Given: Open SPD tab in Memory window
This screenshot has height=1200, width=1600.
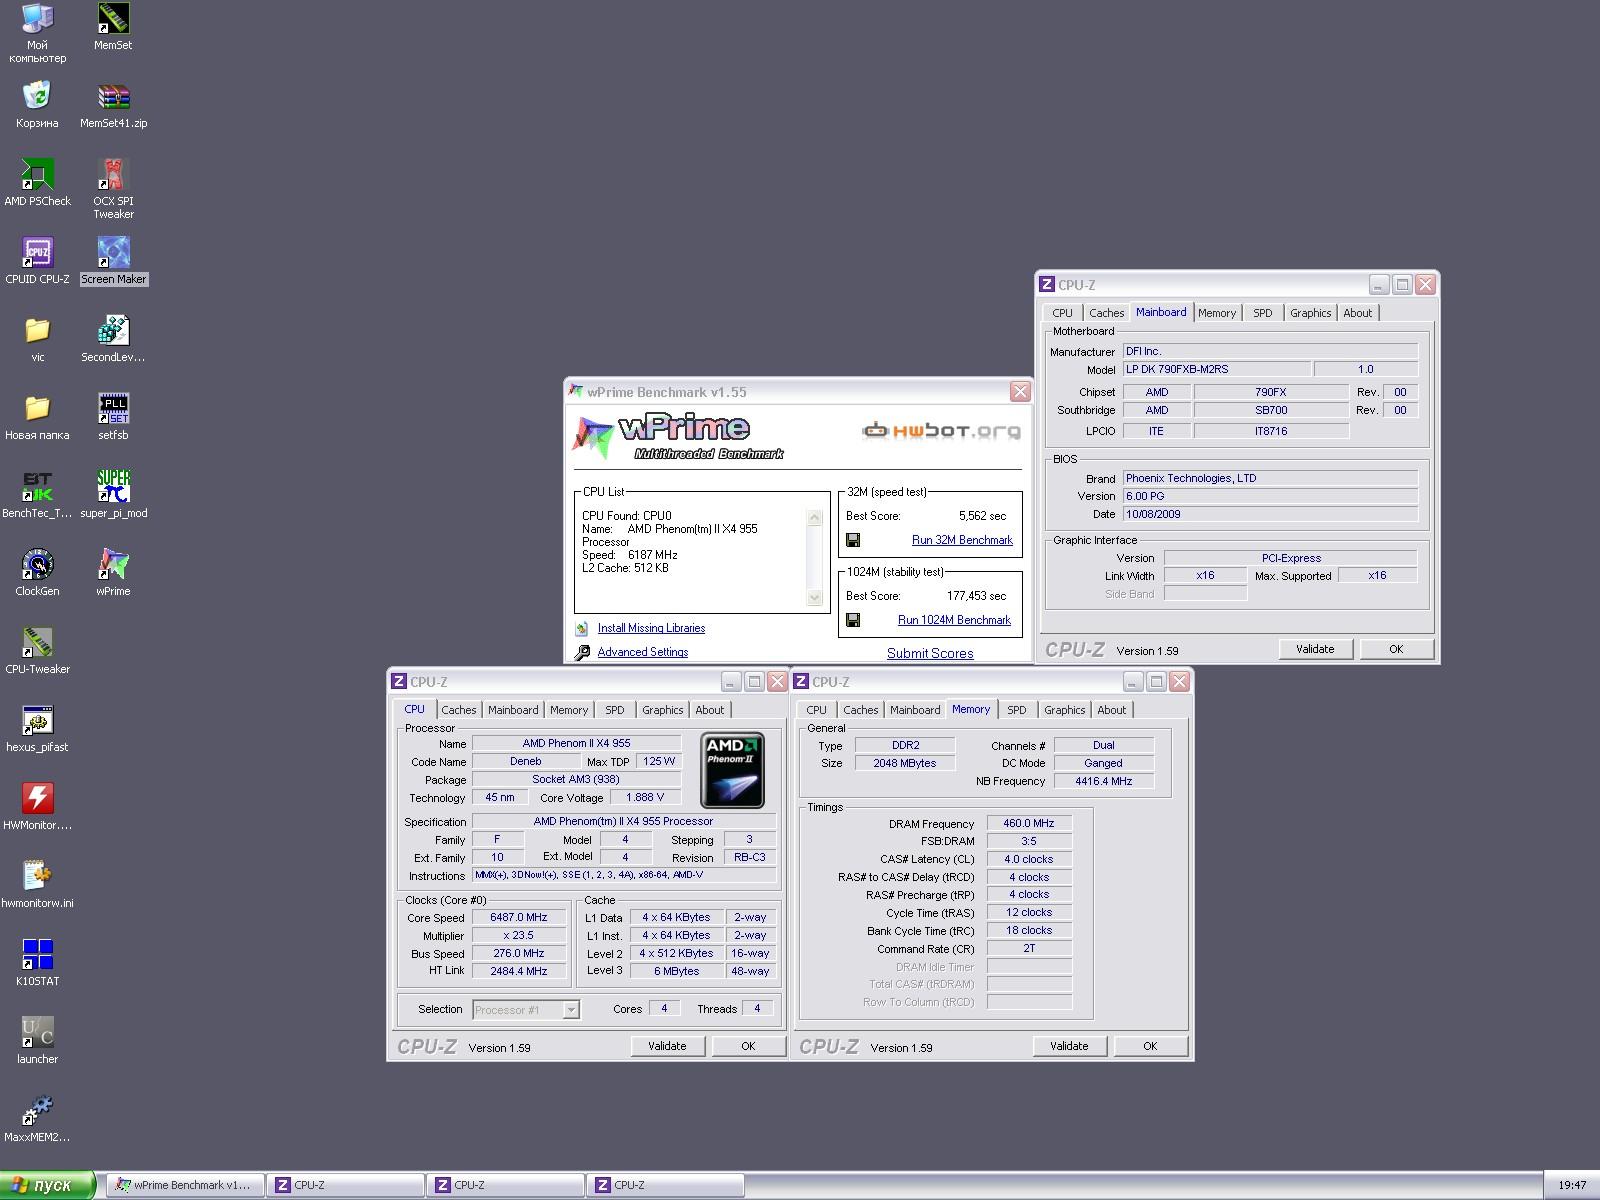Looking at the screenshot, I should point(1017,710).
